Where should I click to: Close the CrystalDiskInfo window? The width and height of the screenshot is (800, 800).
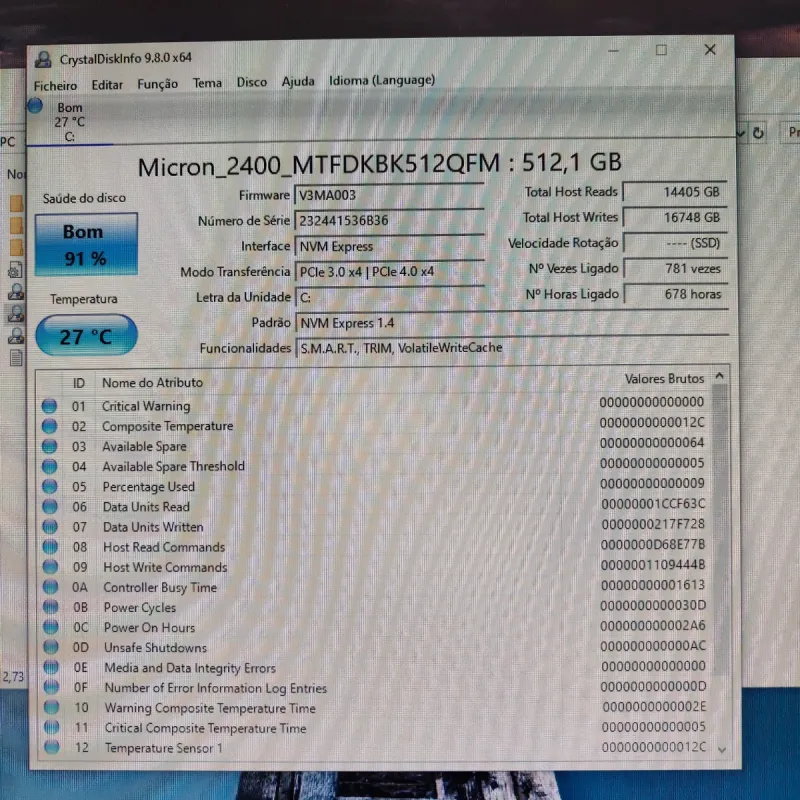pos(710,49)
